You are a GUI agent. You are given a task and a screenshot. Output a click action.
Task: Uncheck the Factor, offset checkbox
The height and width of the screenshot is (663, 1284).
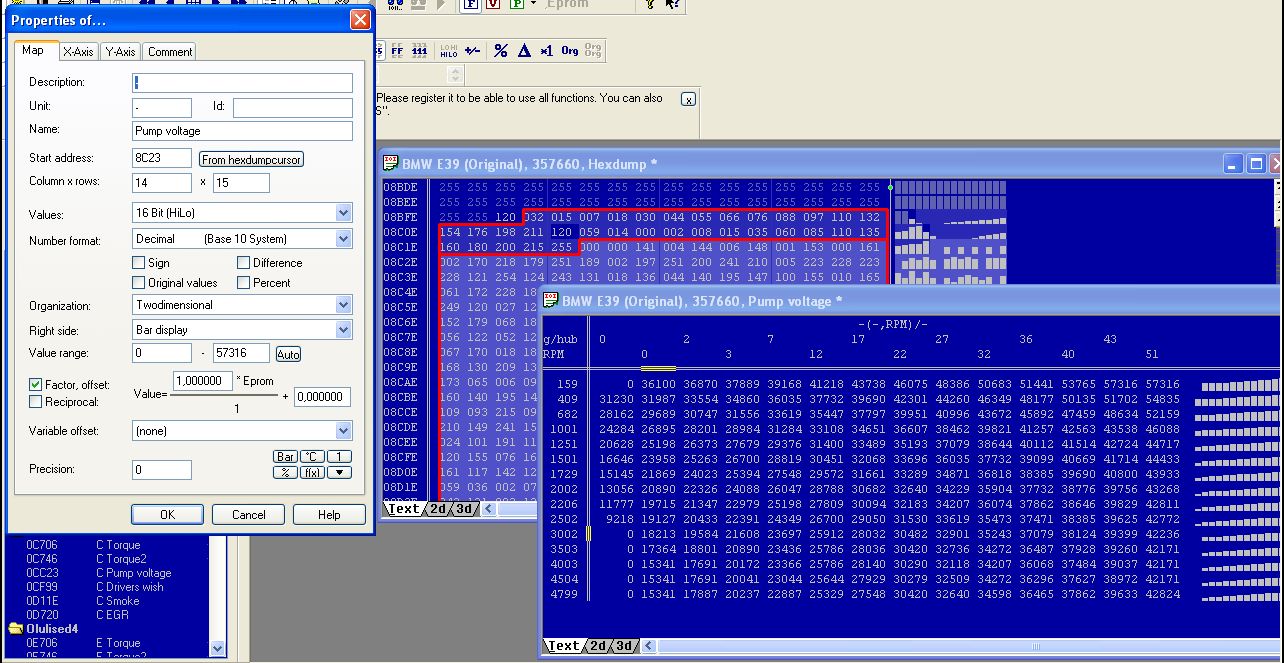[35, 384]
